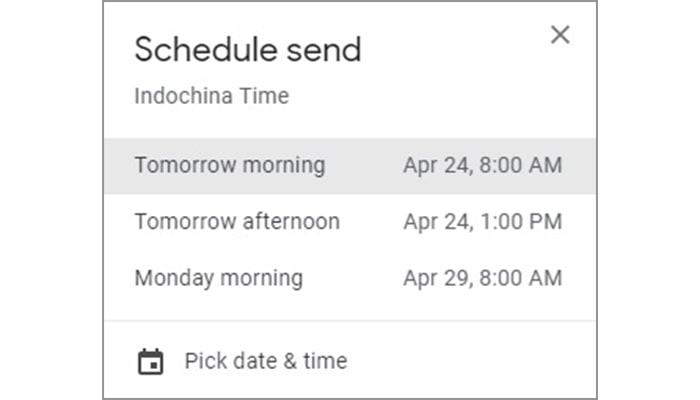The width and height of the screenshot is (700, 400).
Task: Click the highlighted row's gray background gap
Action: click(364, 165)
